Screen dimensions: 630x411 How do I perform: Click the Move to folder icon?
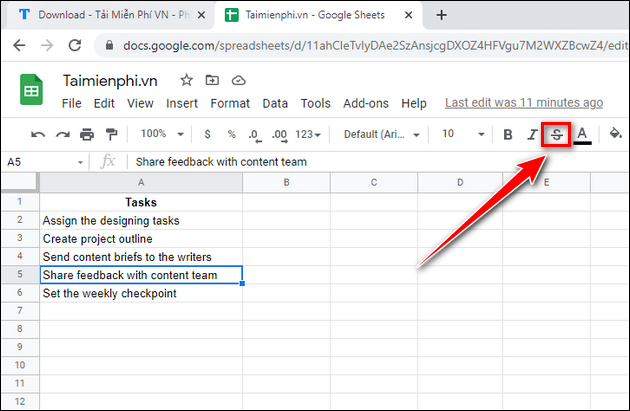click(212, 80)
